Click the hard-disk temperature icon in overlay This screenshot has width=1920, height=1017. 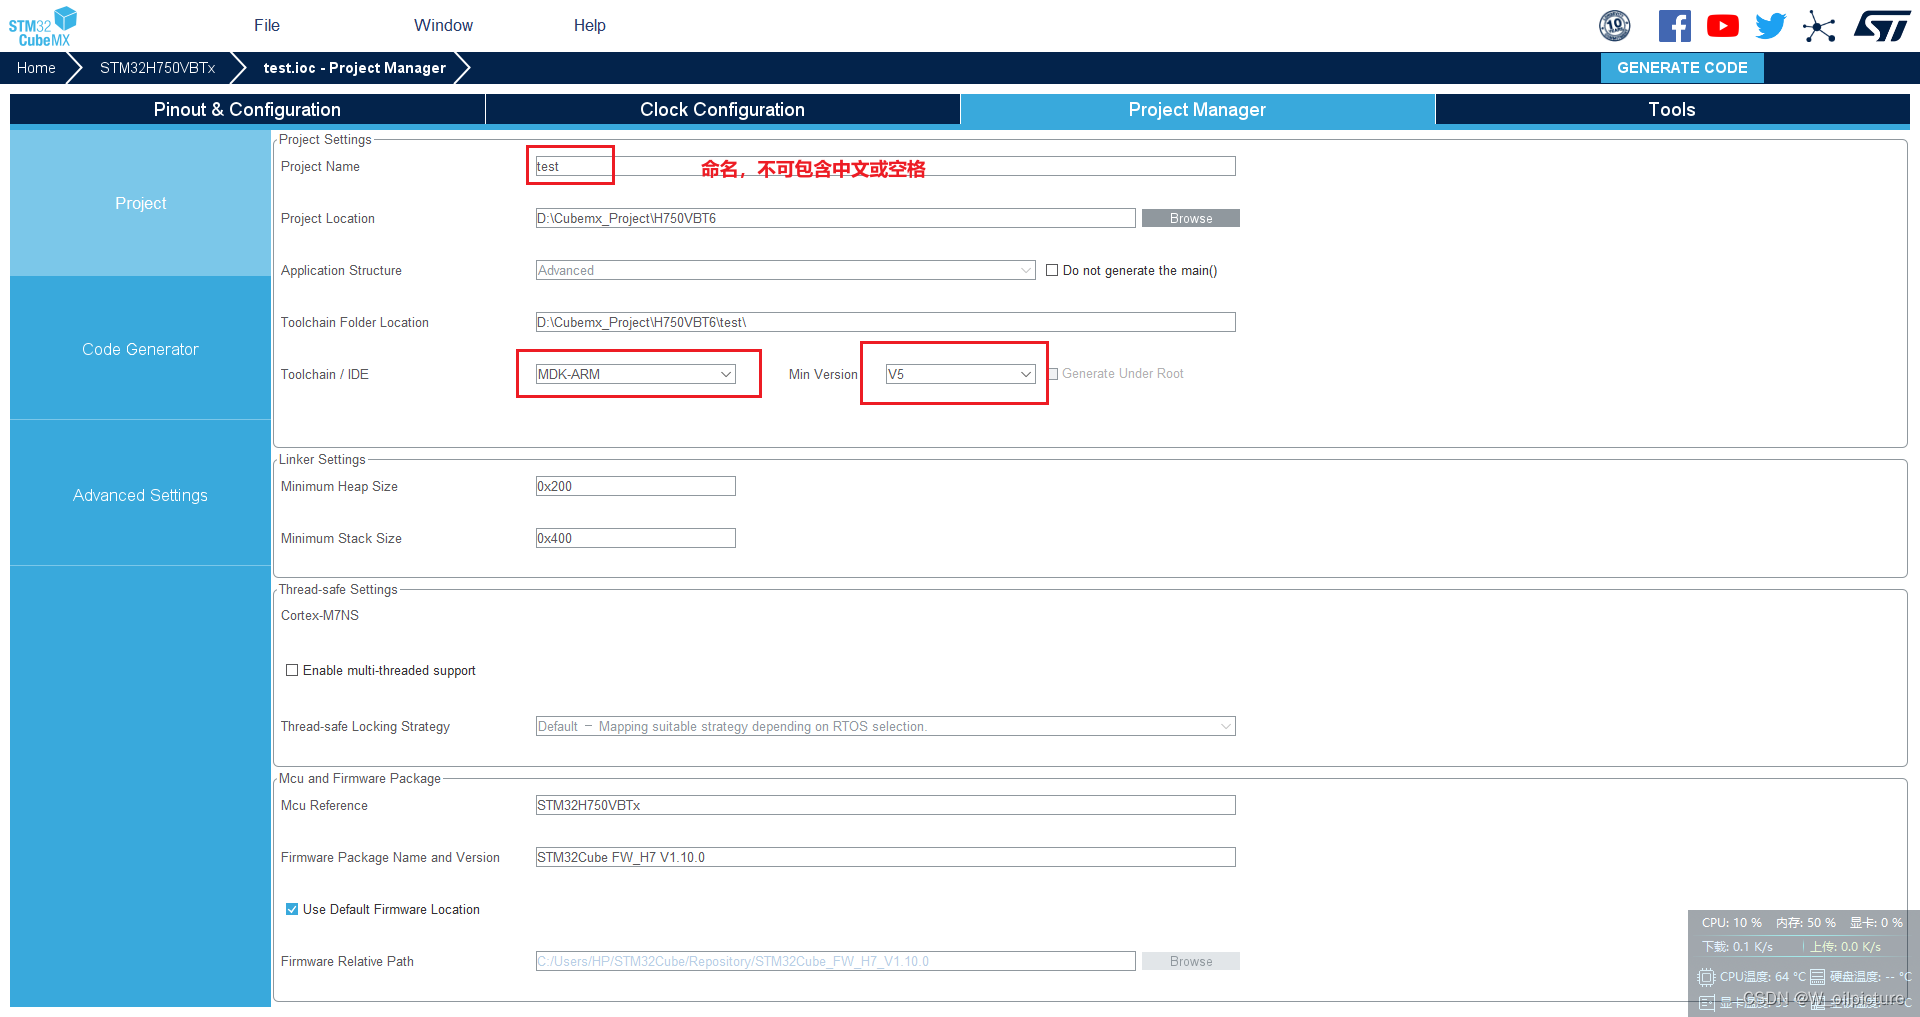click(1818, 977)
